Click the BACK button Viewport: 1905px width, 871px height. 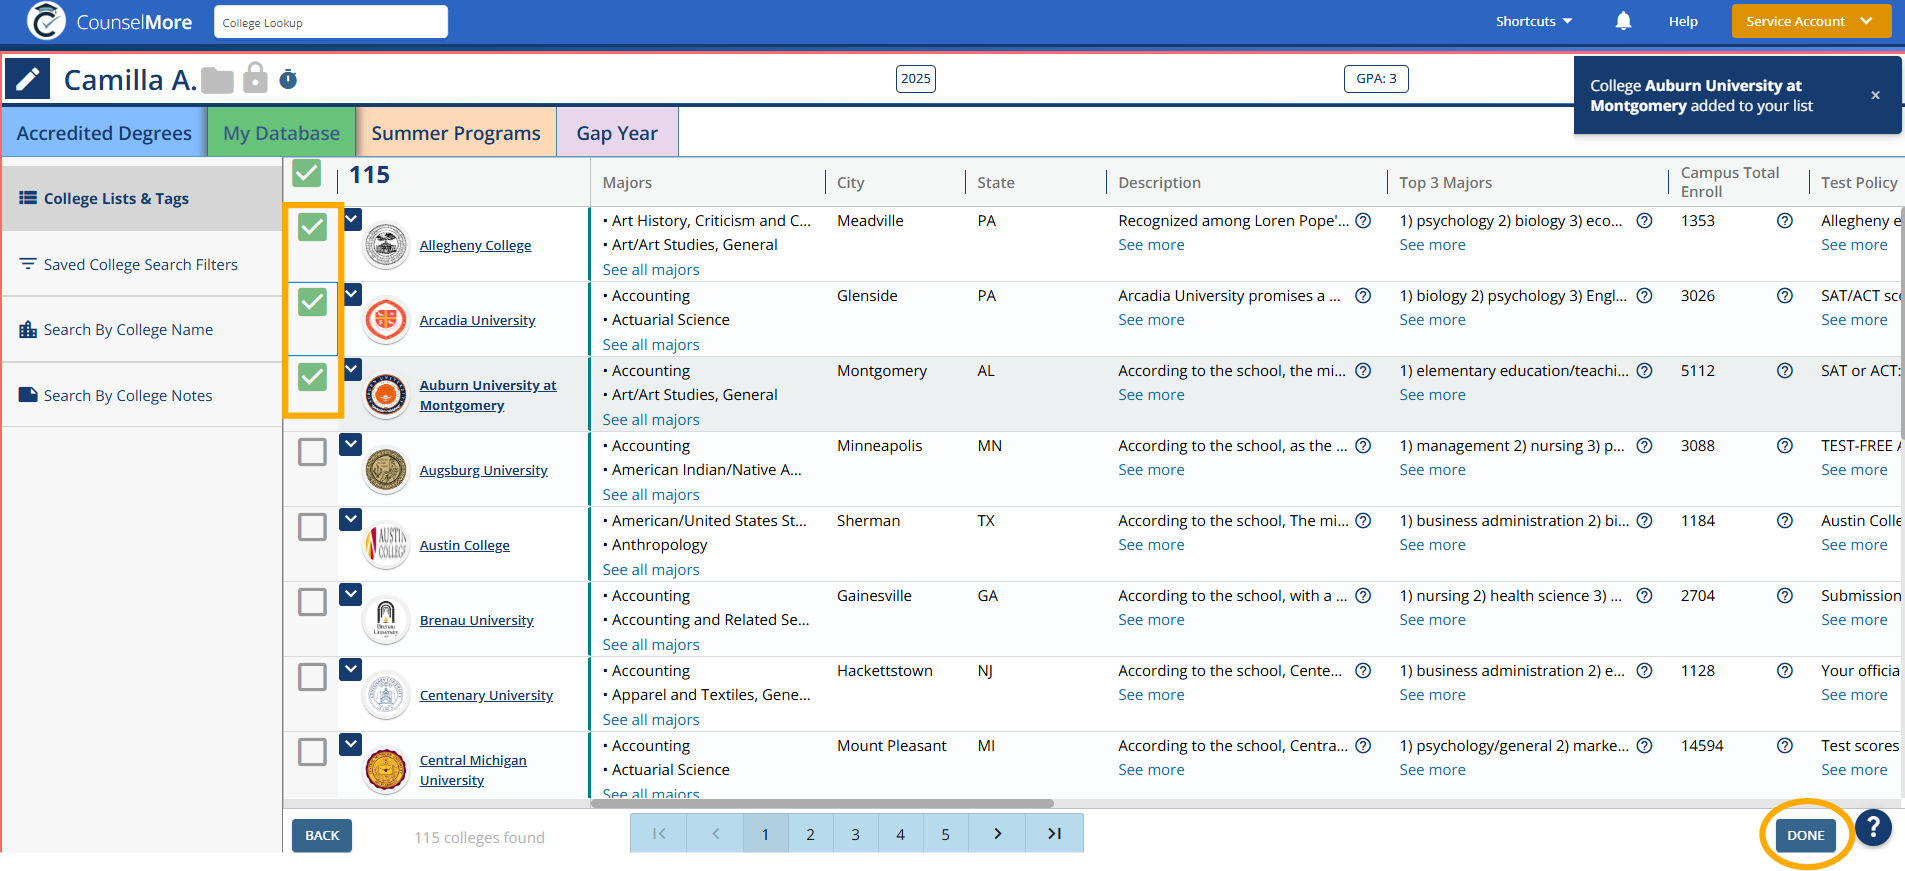point(322,835)
